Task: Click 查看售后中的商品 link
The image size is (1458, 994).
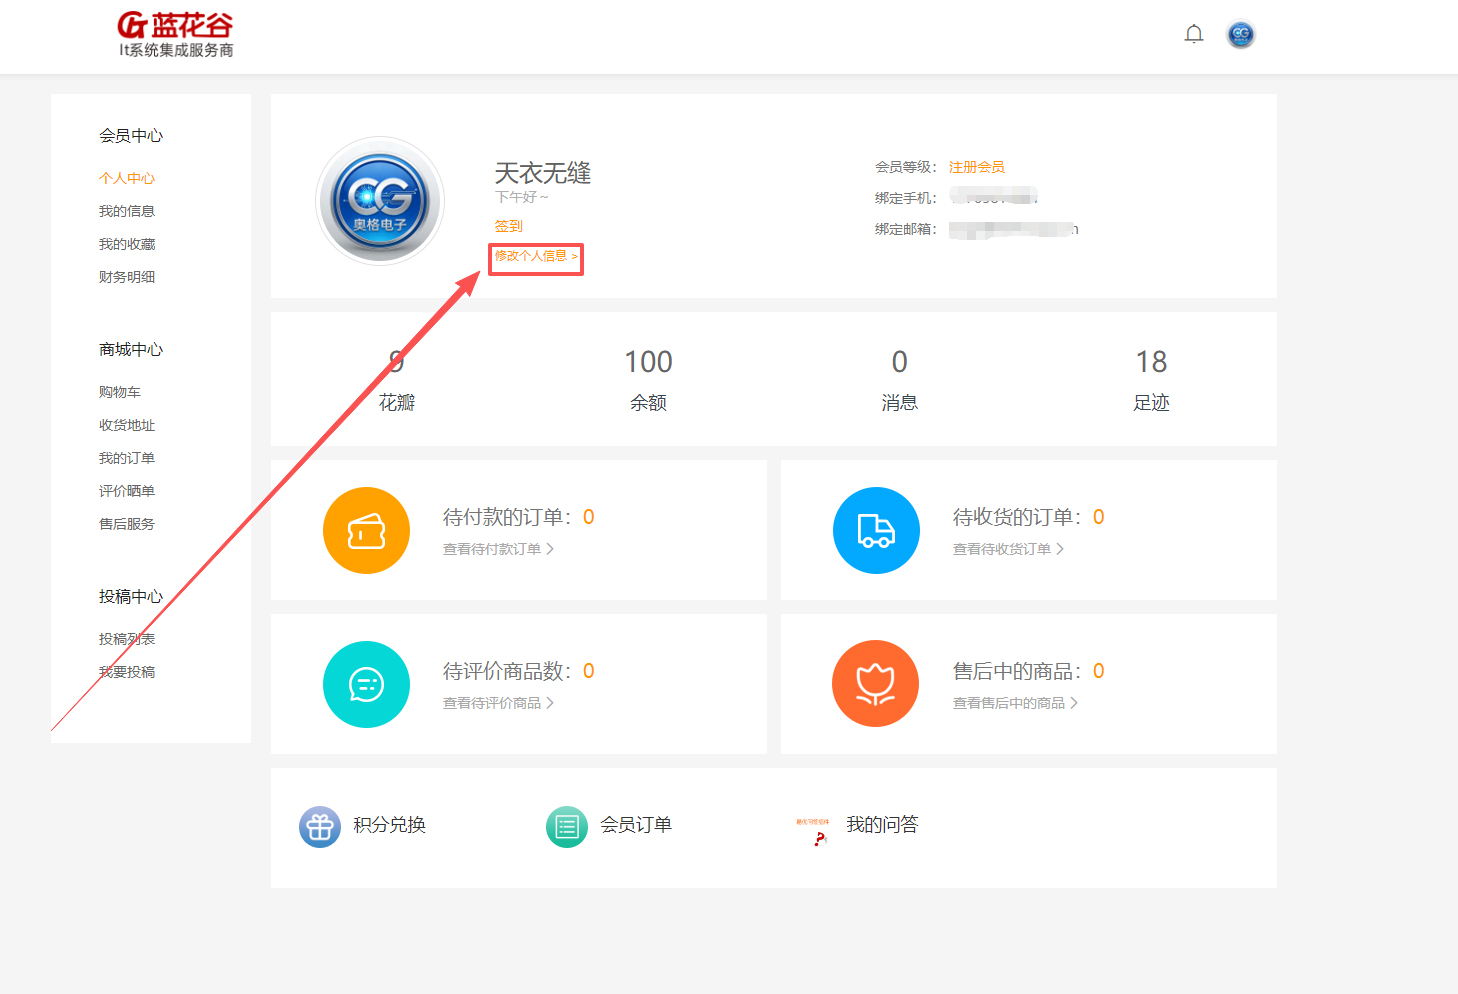Action: pos(1010,702)
